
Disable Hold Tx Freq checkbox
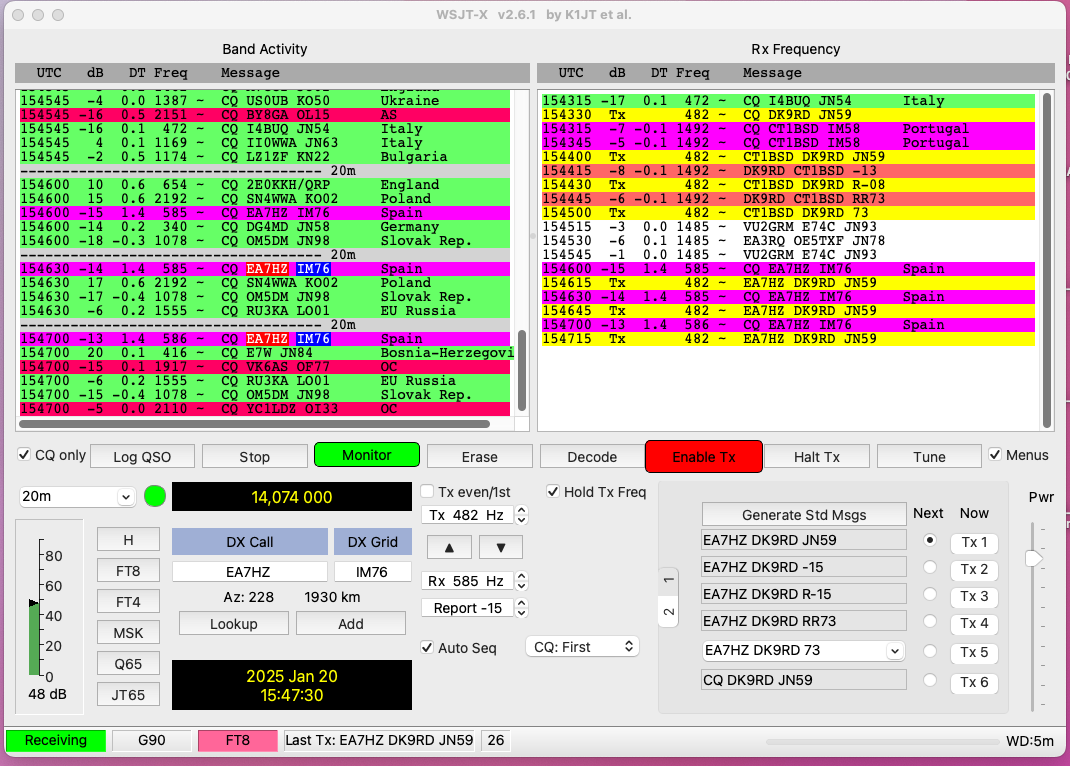[x=554, y=491]
